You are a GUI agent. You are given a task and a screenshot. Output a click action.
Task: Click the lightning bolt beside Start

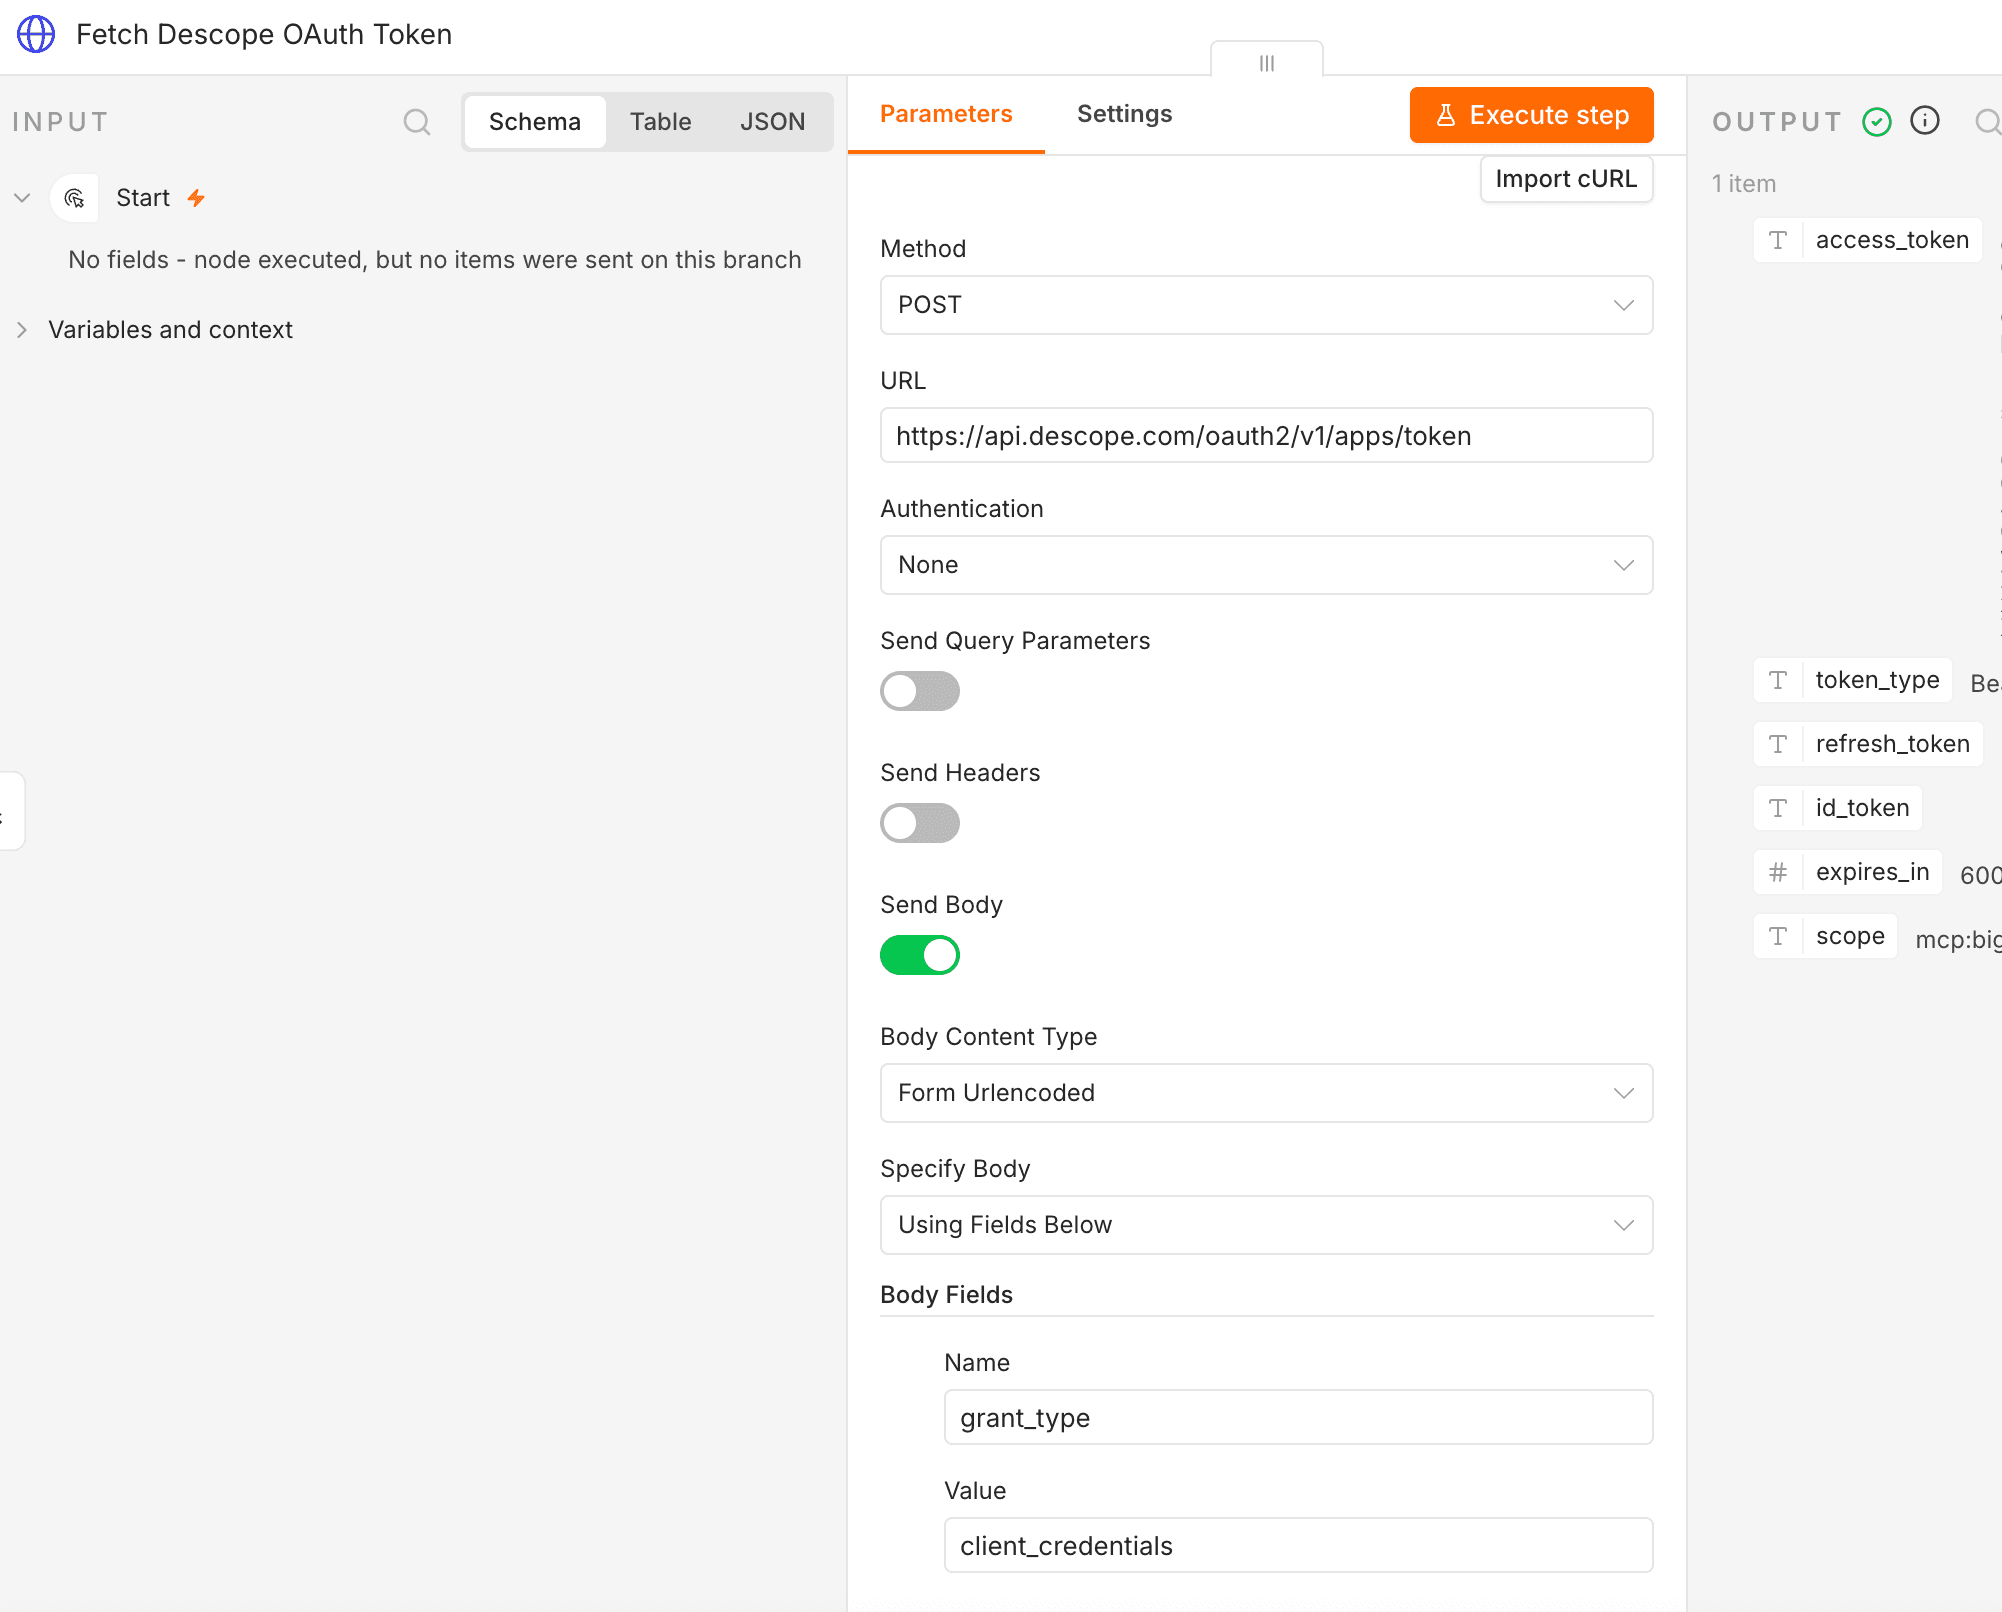[x=196, y=198]
